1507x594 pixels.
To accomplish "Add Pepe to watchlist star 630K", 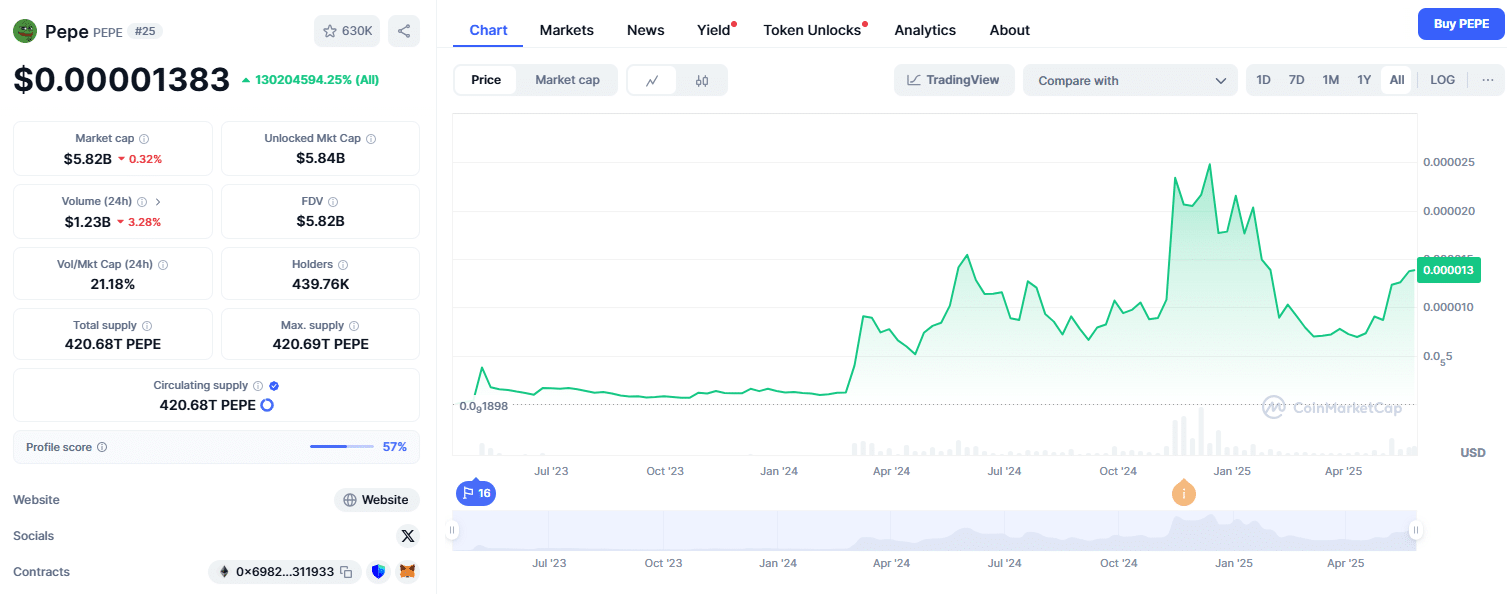I will pos(347,31).
